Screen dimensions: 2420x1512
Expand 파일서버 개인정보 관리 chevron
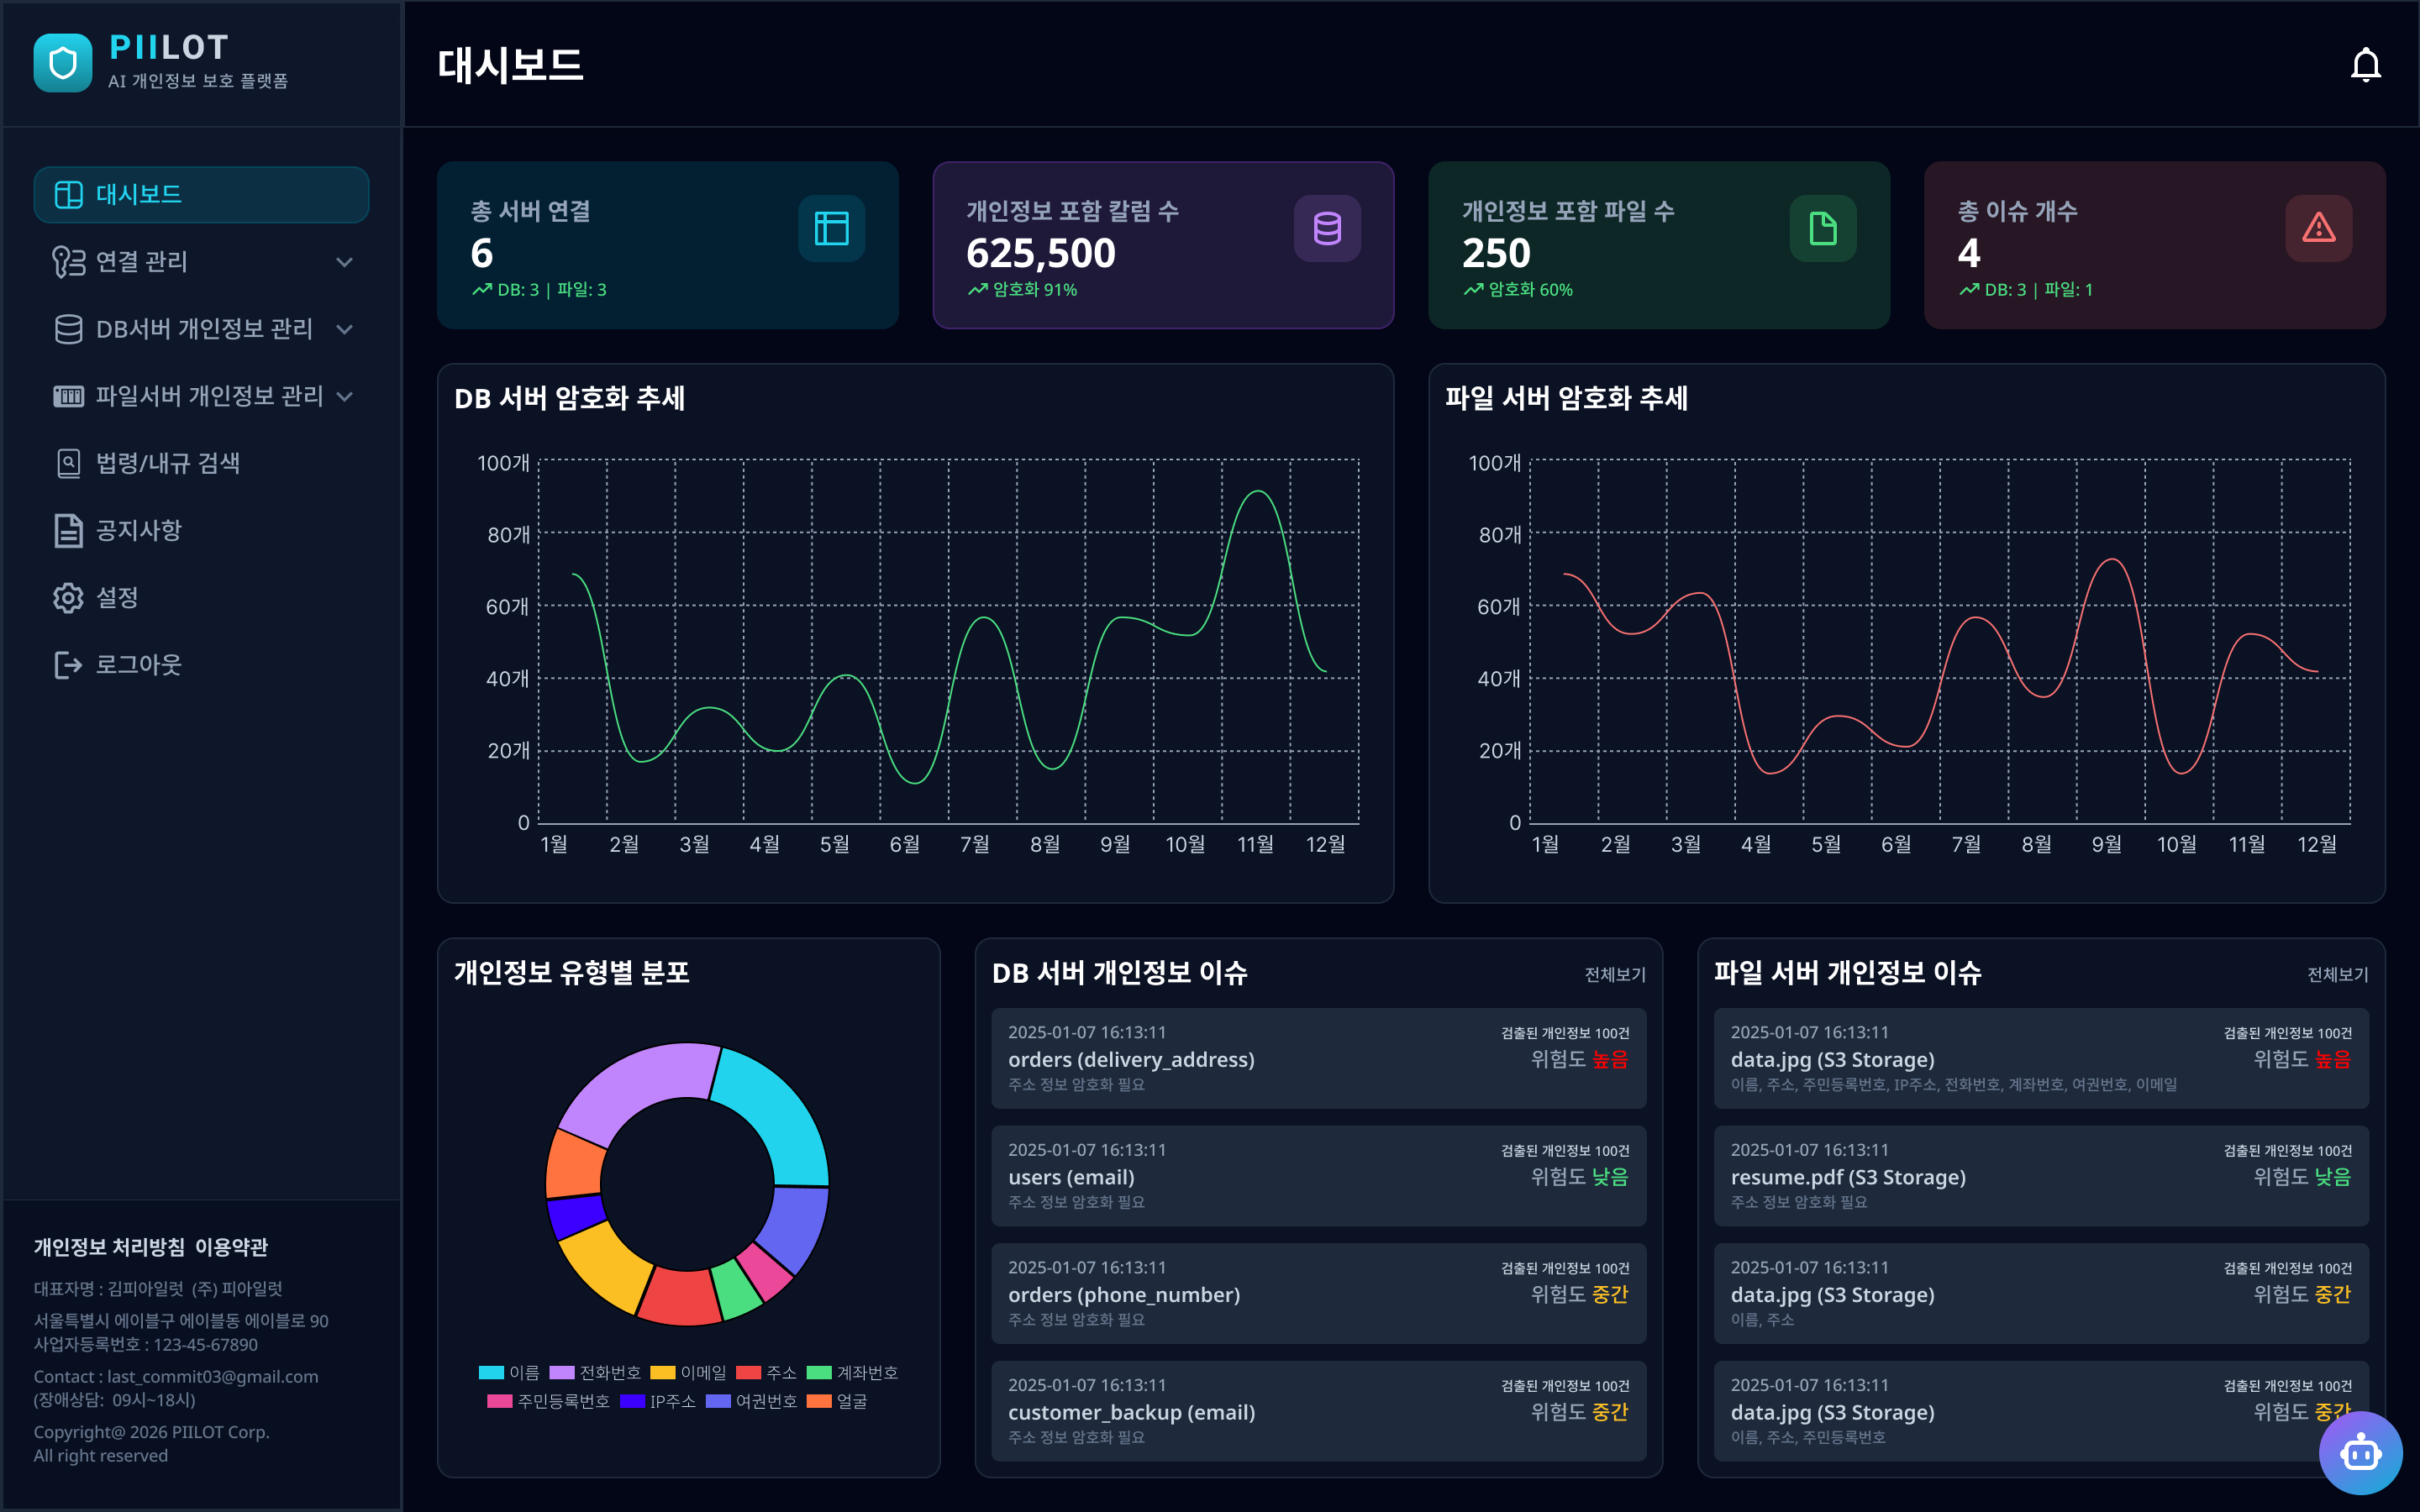345,396
